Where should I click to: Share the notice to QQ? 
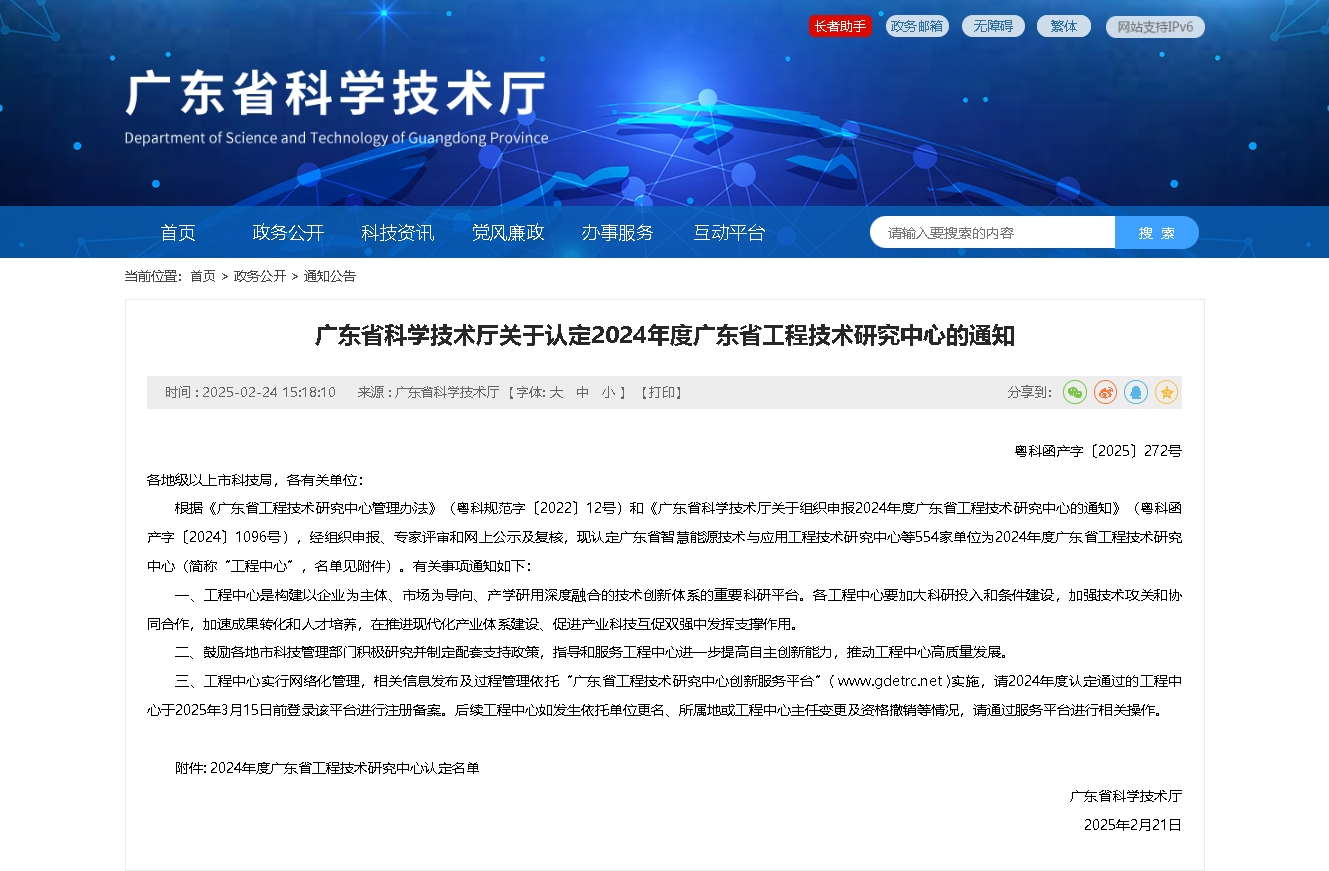1136,392
